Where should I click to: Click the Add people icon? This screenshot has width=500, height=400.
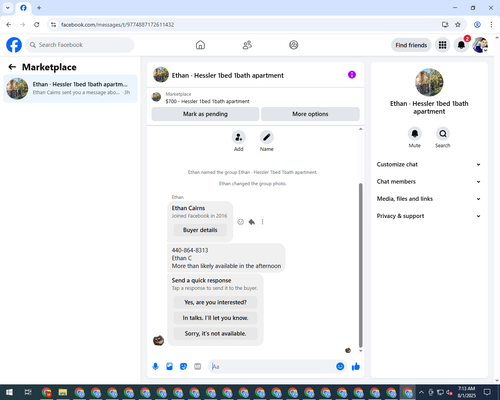pyautogui.click(x=239, y=137)
